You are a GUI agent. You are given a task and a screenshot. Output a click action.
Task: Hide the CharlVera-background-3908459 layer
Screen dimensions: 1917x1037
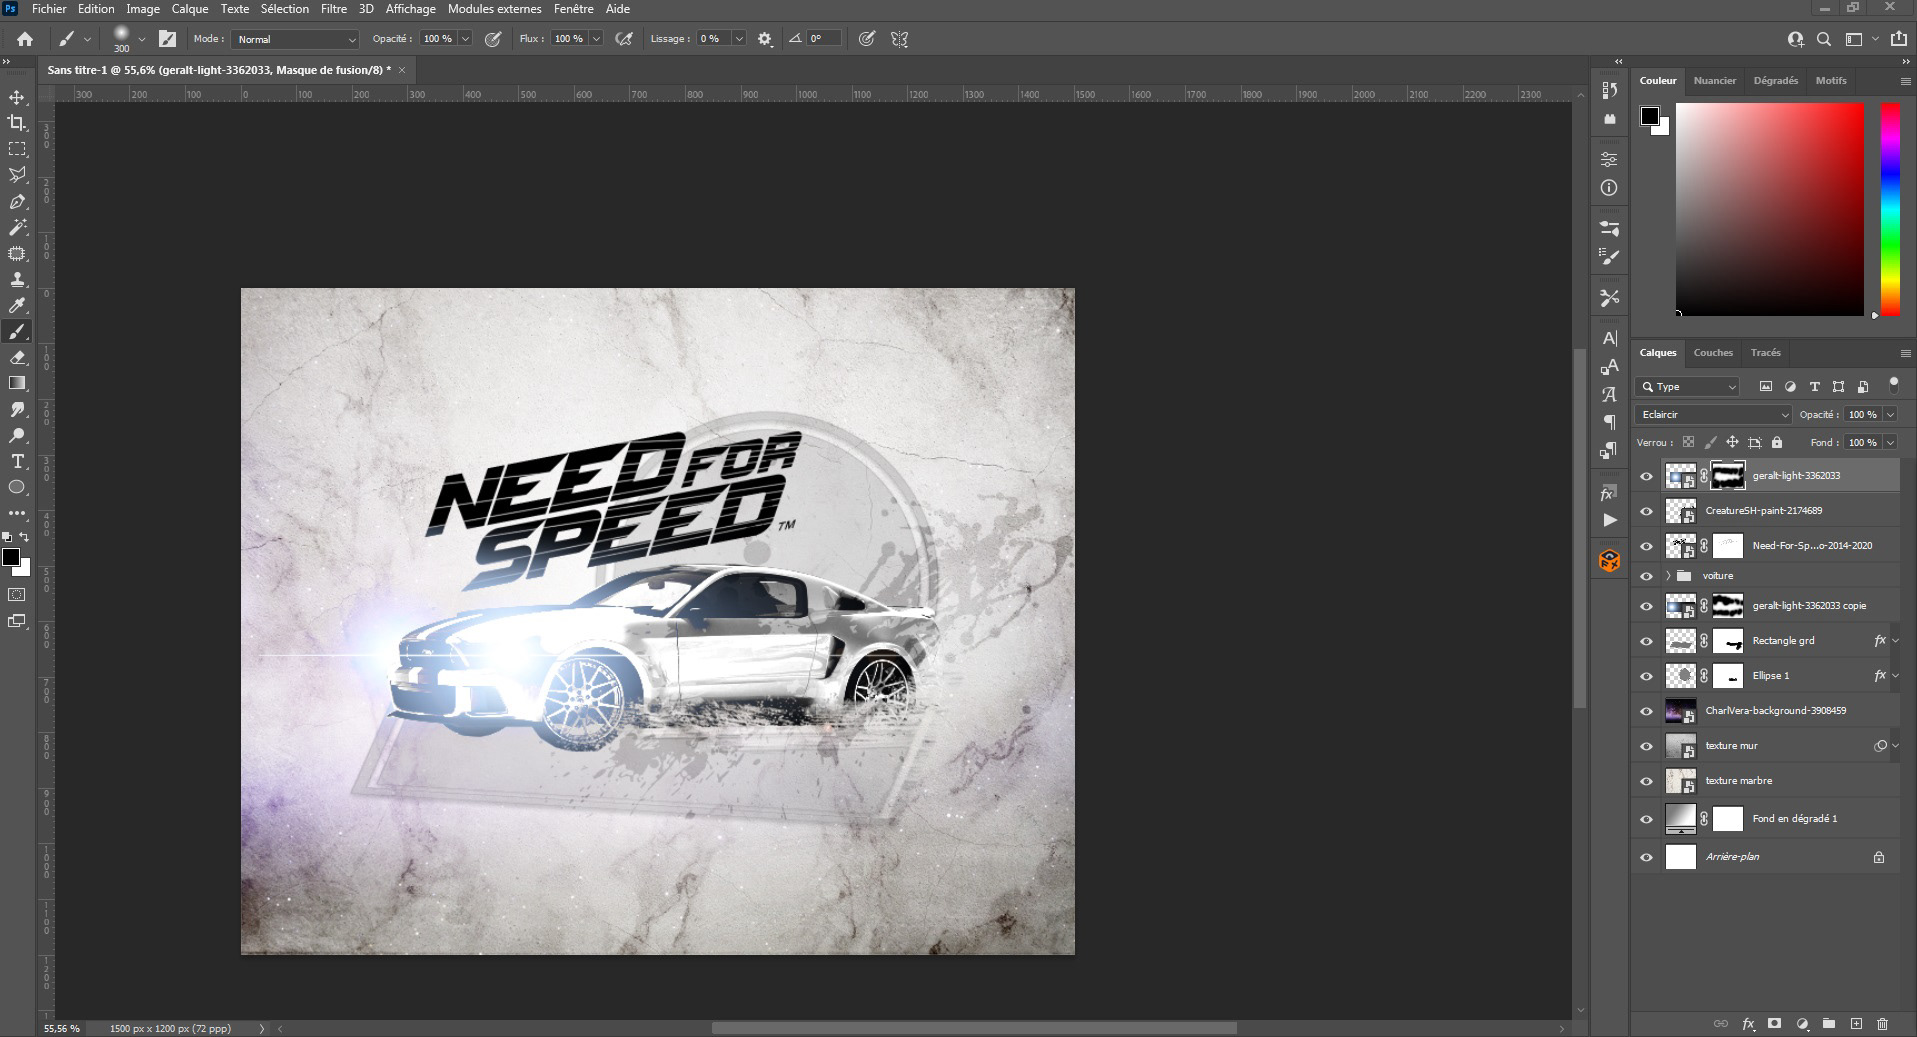coord(1646,711)
